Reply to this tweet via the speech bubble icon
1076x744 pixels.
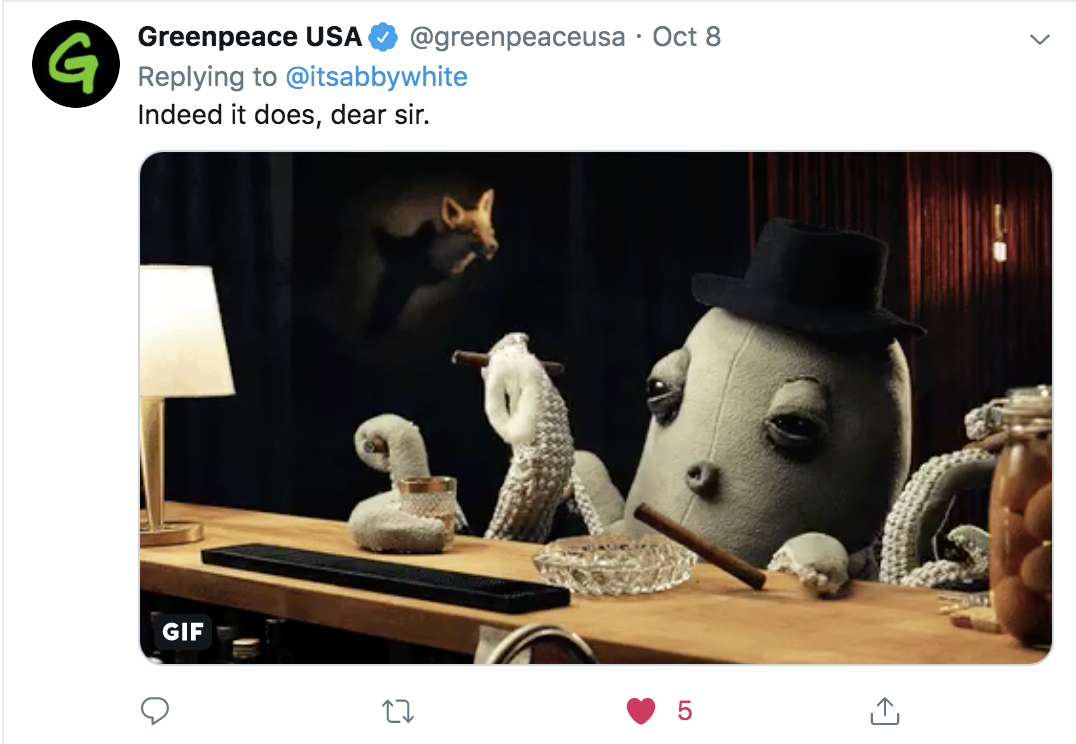pos(154,711)
